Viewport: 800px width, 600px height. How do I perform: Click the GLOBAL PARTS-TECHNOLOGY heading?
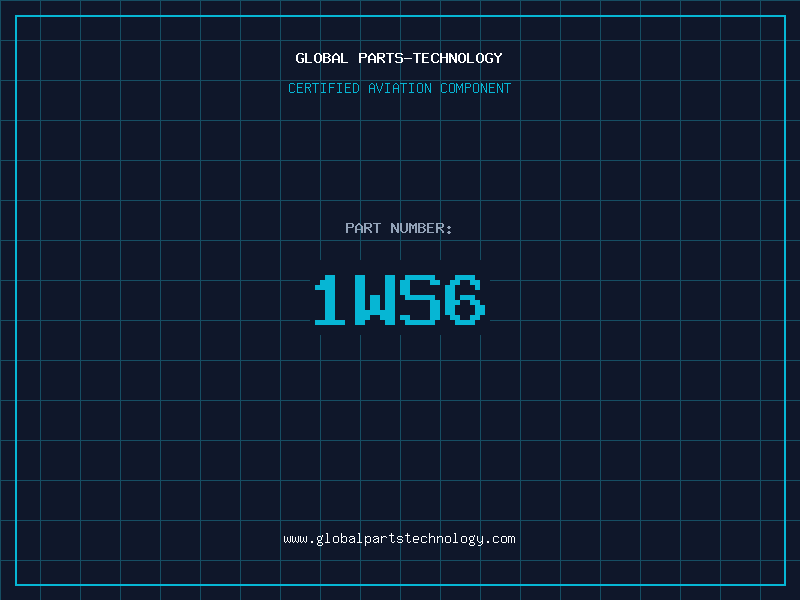399,58
